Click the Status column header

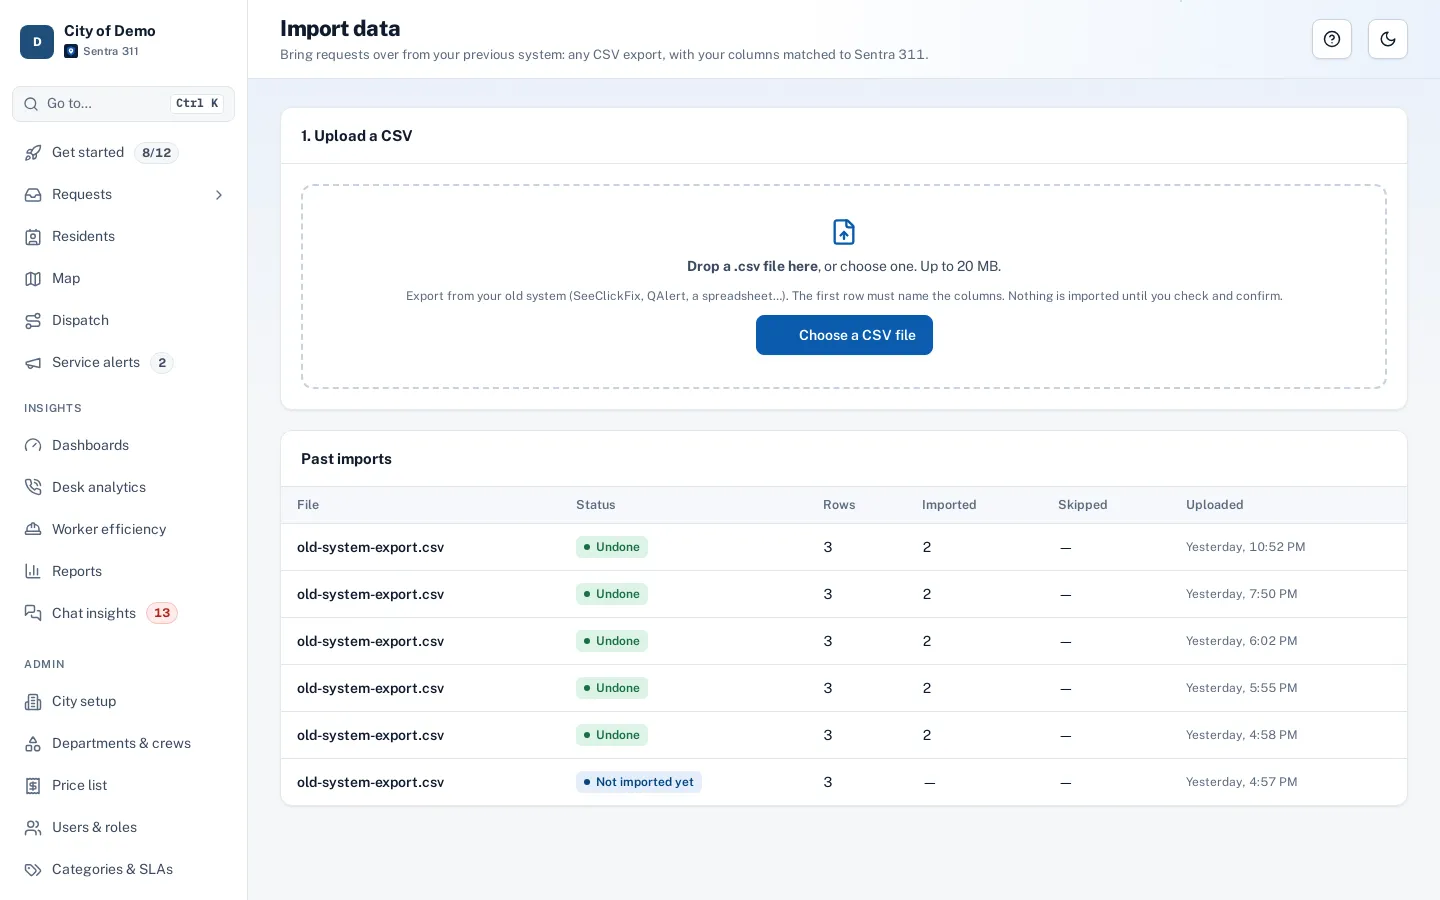point(595,505)
